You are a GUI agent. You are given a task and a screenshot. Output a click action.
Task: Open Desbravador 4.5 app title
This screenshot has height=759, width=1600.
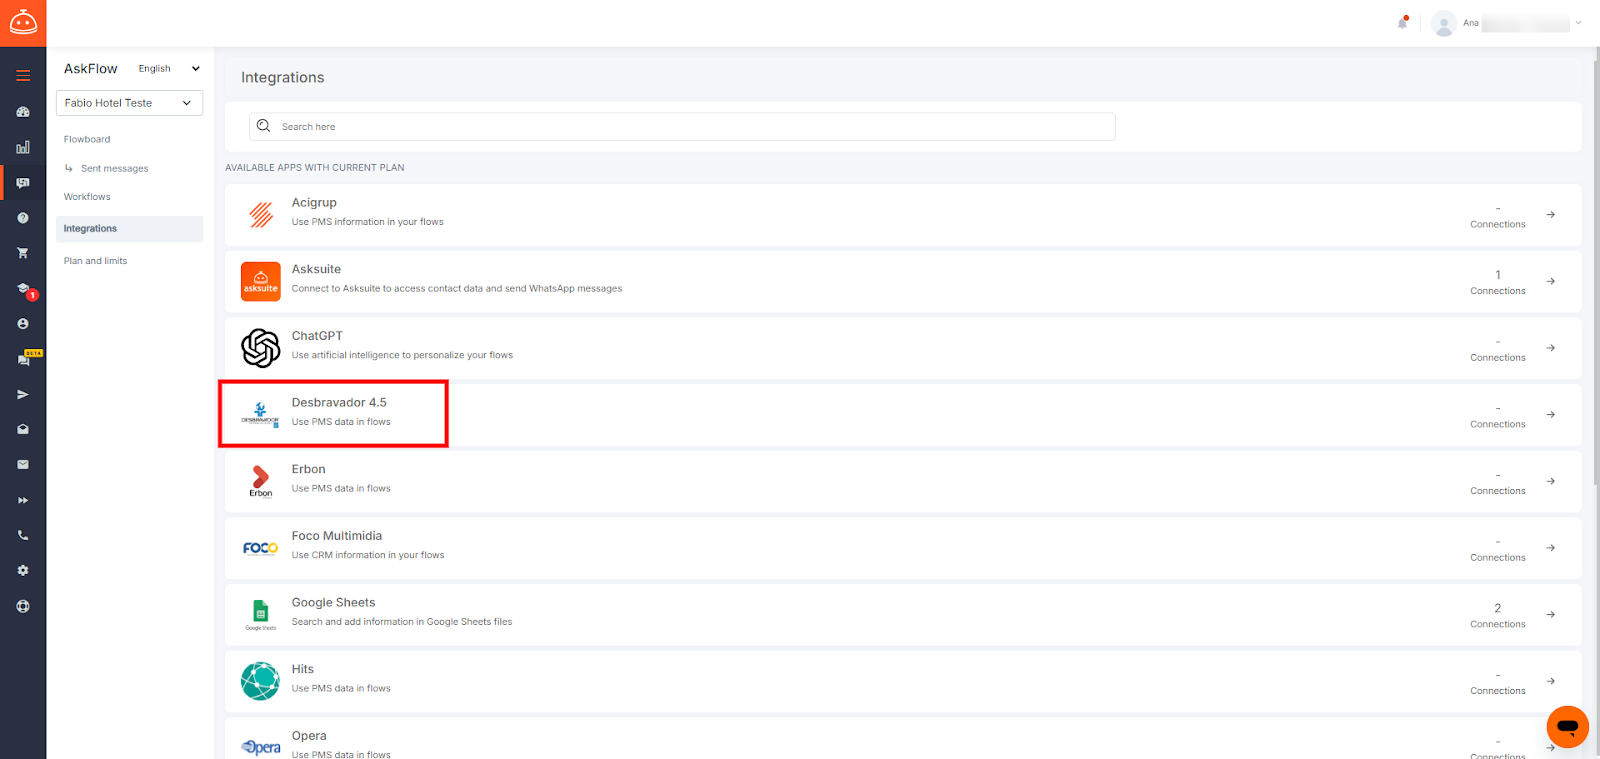[x=339, y=403]
